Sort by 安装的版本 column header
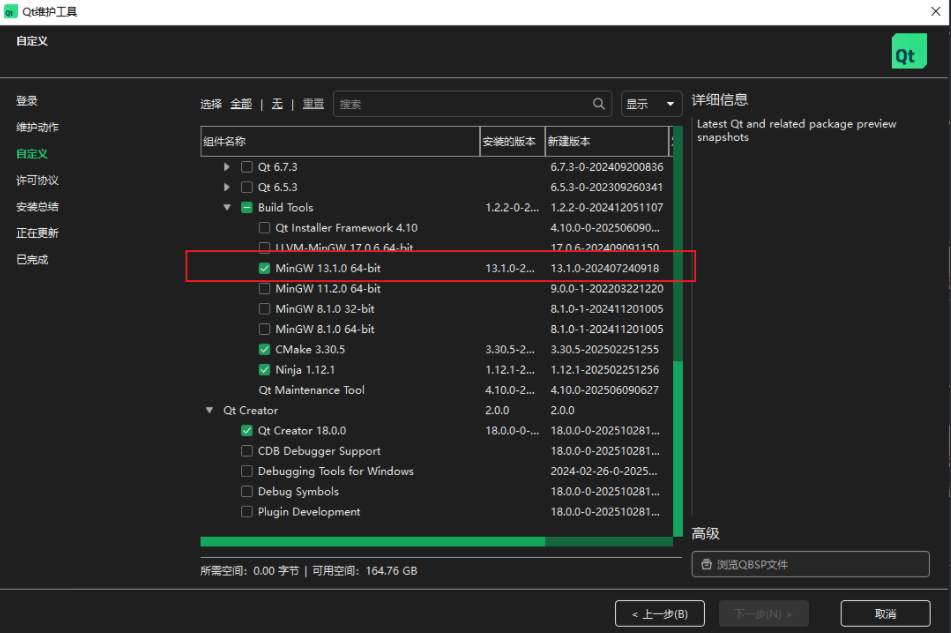951x633 pixels. (x=512, y=141)
